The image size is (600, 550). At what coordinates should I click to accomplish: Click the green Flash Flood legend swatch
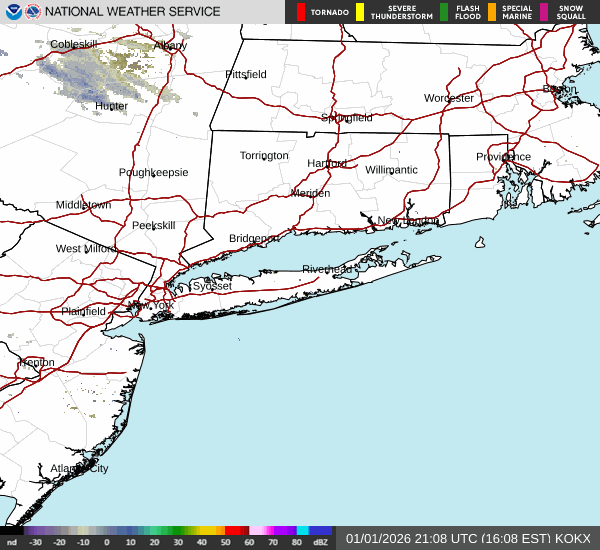tap(444, 12)
